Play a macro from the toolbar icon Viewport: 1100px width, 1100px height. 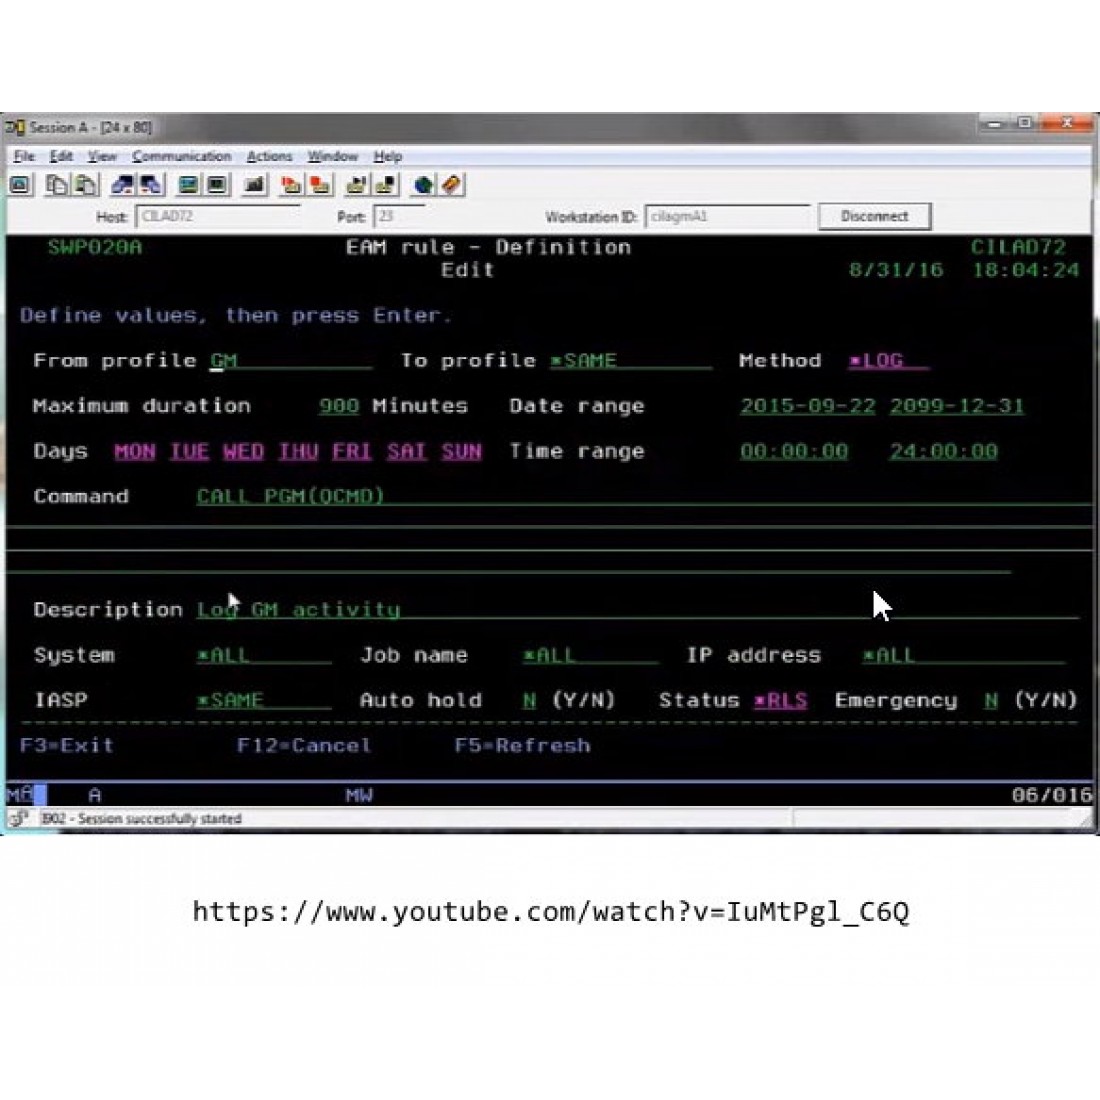[356, 185]
